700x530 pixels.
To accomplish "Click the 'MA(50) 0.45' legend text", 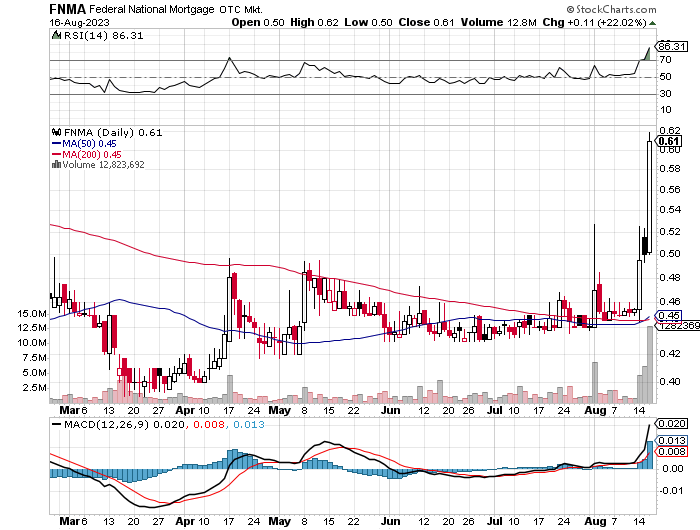I will (x=89, y=143).
